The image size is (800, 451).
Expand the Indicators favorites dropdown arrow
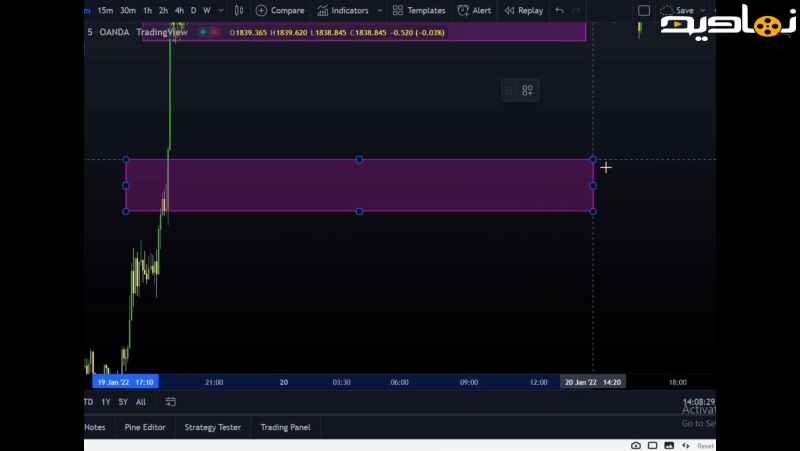pos(380,10)
